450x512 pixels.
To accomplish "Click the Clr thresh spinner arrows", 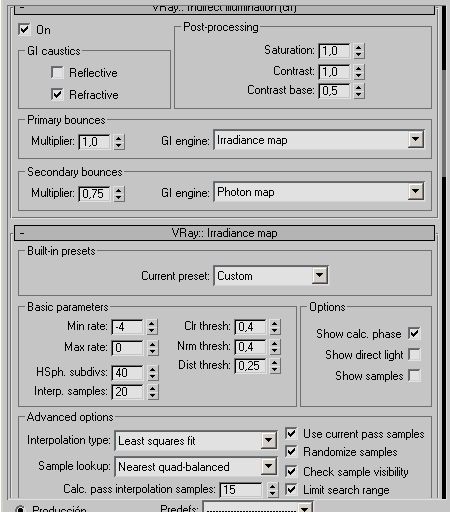I will (274, 327).
